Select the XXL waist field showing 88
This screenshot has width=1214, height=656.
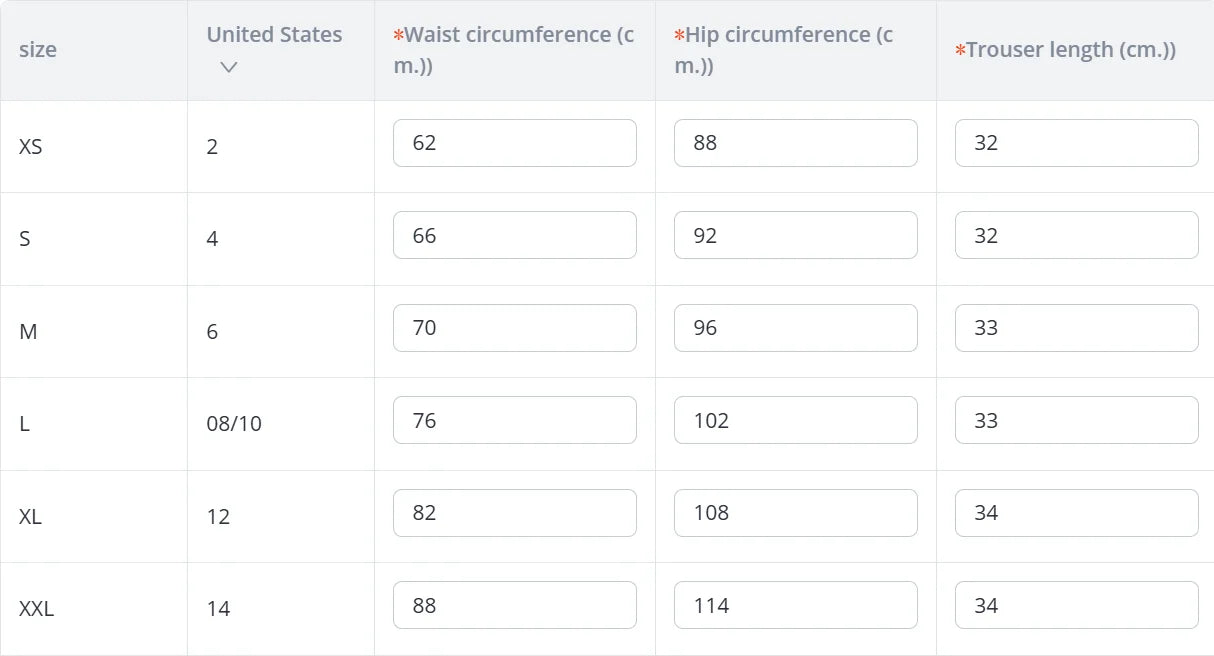(514, 605)
